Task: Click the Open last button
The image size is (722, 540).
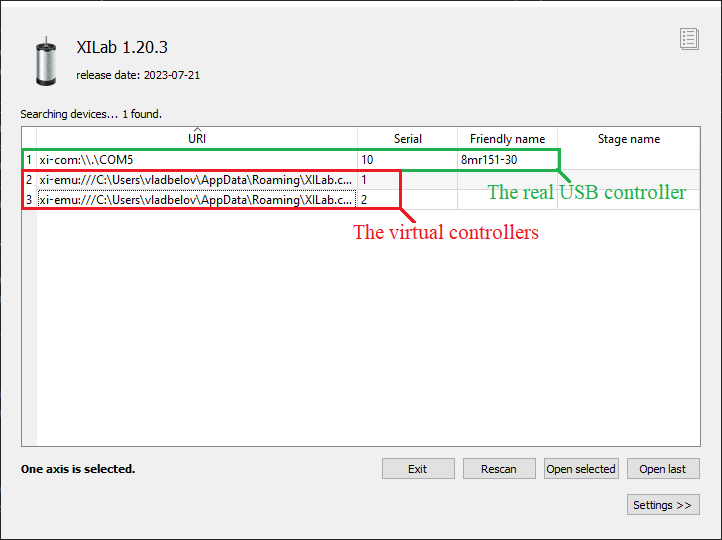Action: click(663, 469)
